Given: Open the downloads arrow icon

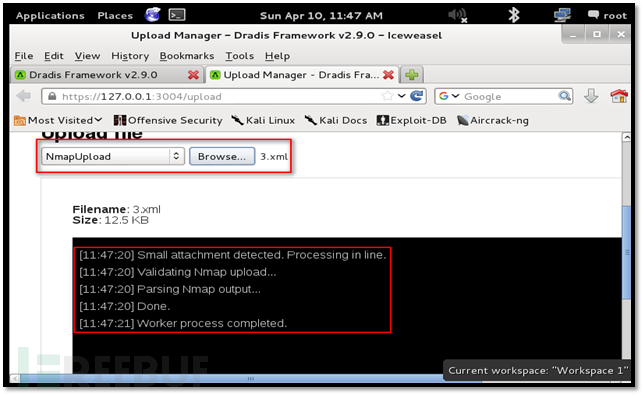Looking at the screenshot, I should click(591, 96).
